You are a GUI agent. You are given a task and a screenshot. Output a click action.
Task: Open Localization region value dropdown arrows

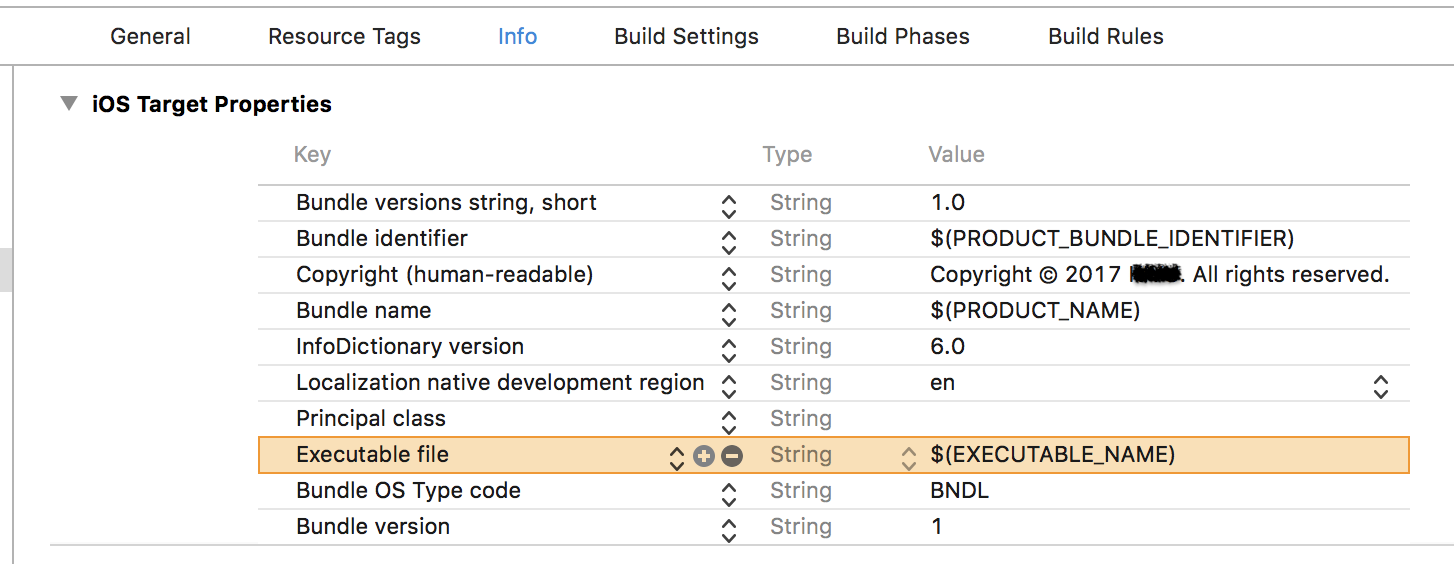coord(1380,386)
